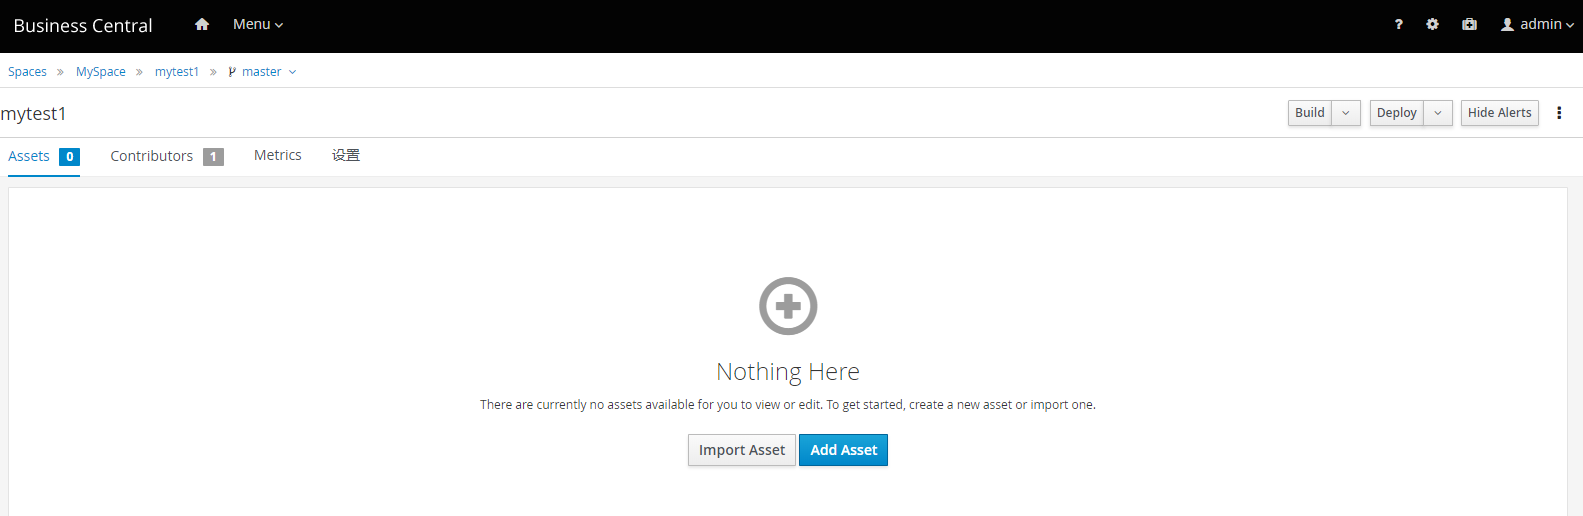Open the mytest1 breadcrumb link

point(177,72)
